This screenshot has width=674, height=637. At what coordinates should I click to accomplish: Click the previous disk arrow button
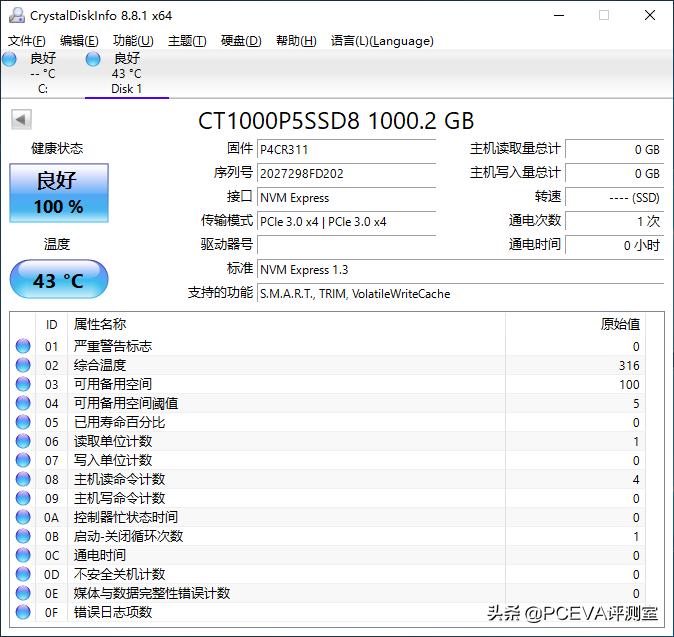[21, 119]
